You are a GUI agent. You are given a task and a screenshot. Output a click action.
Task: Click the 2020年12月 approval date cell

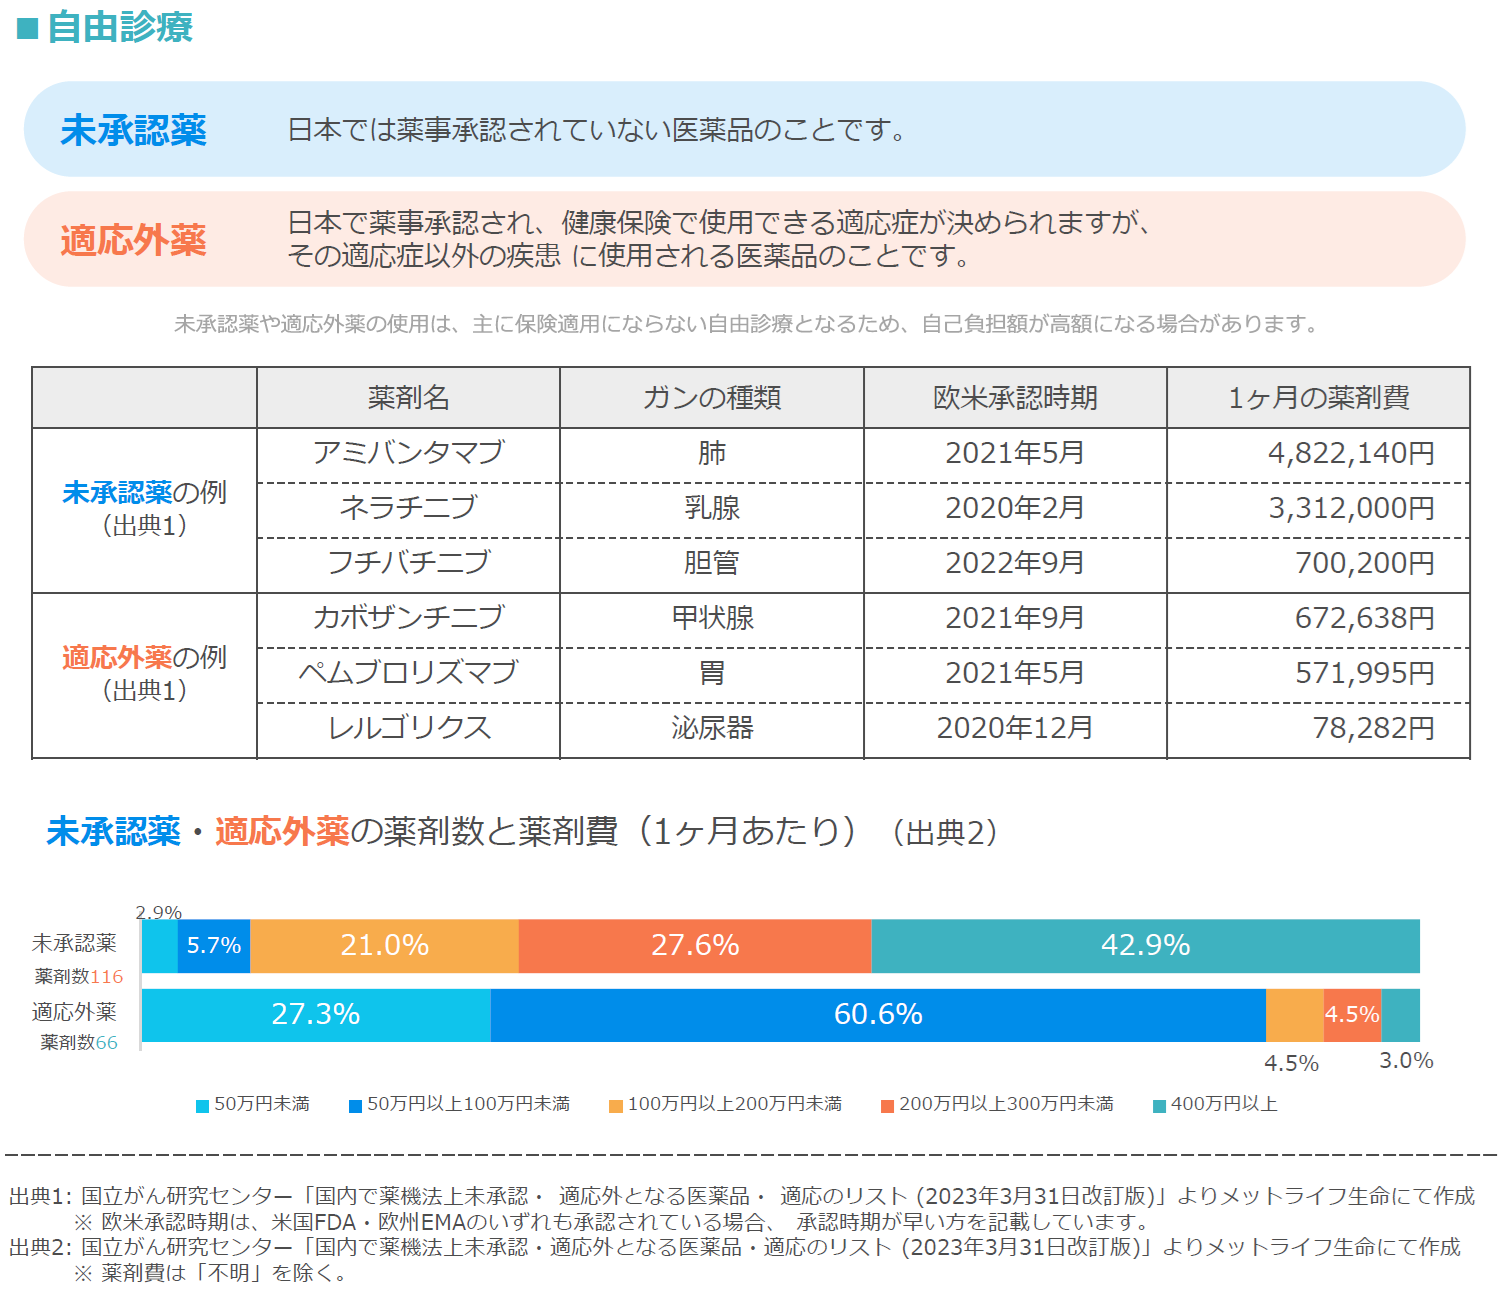point(1015,729)
